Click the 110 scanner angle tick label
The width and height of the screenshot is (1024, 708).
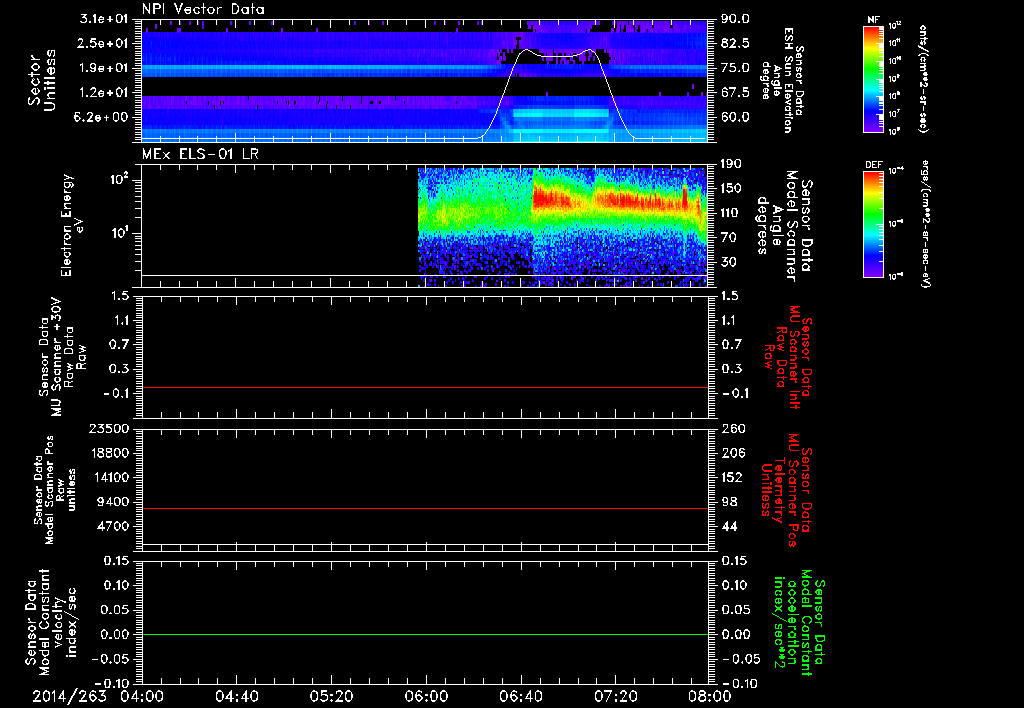coord(732,213)
